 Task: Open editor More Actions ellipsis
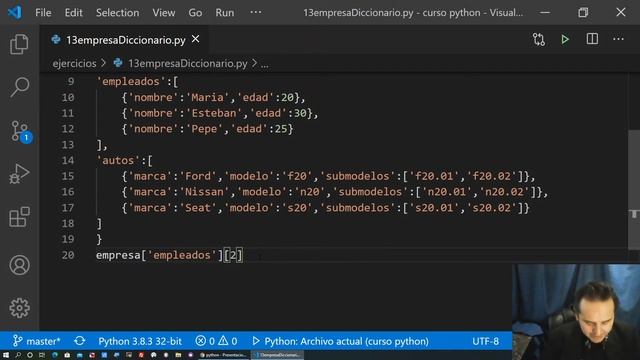618,39
